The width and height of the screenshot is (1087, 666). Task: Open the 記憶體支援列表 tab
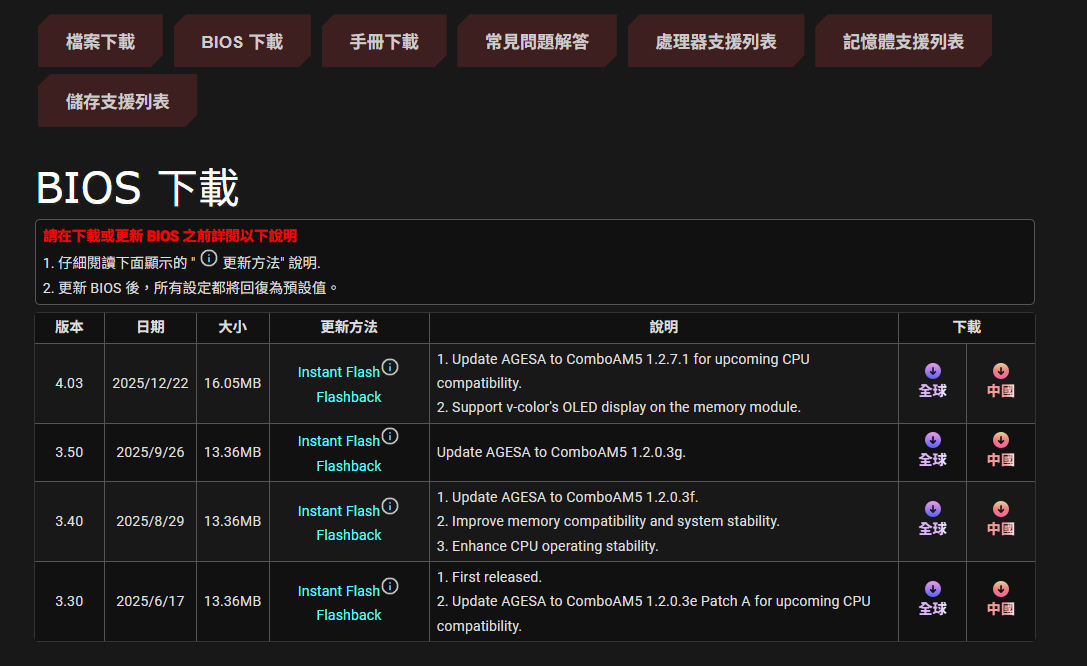(x=903, y=42)
